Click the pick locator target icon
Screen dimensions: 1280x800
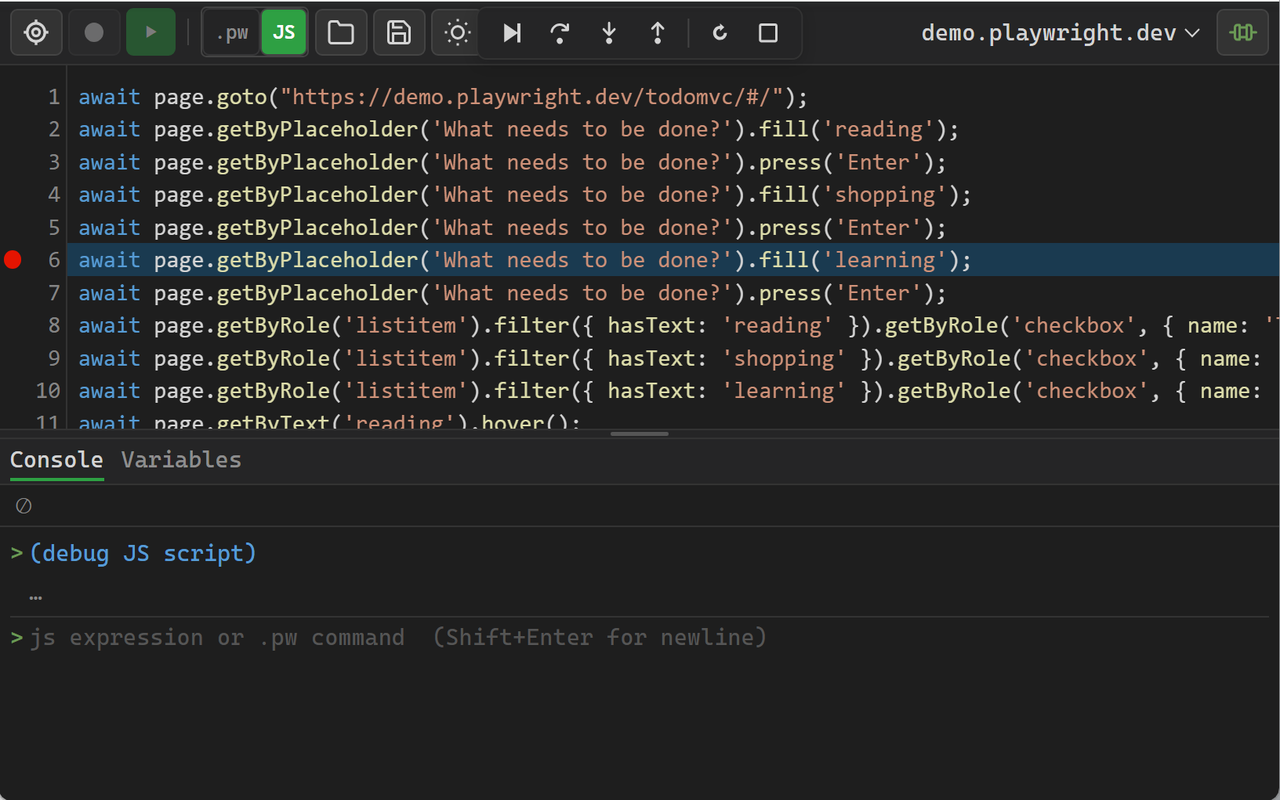tap(36, 33)
